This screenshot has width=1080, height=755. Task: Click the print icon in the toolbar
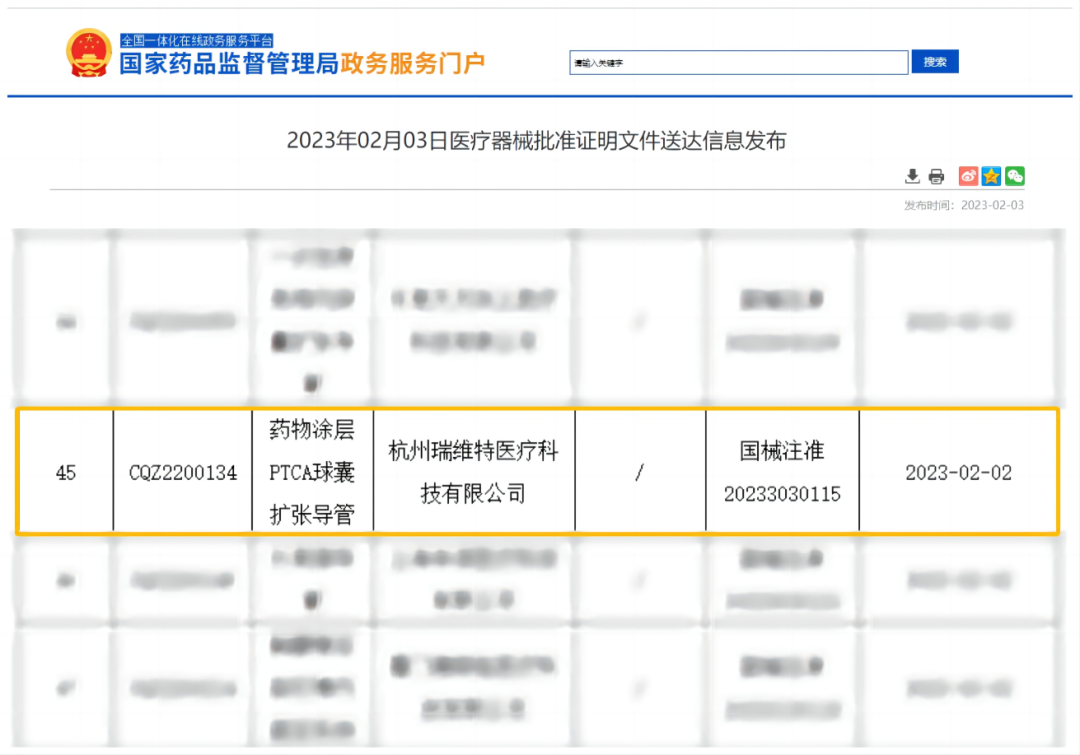[936, 176]
